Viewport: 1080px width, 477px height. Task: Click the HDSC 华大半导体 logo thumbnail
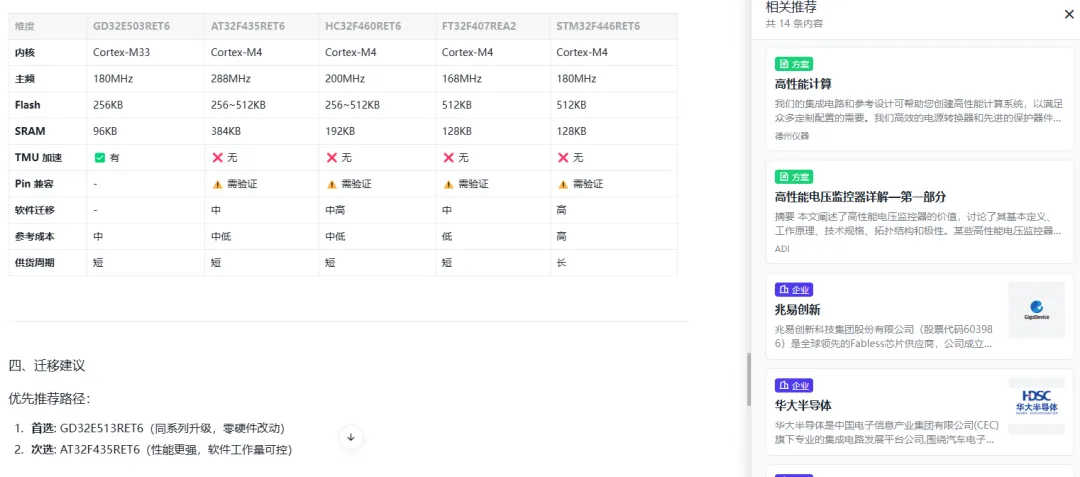[x=1036, y=405]
